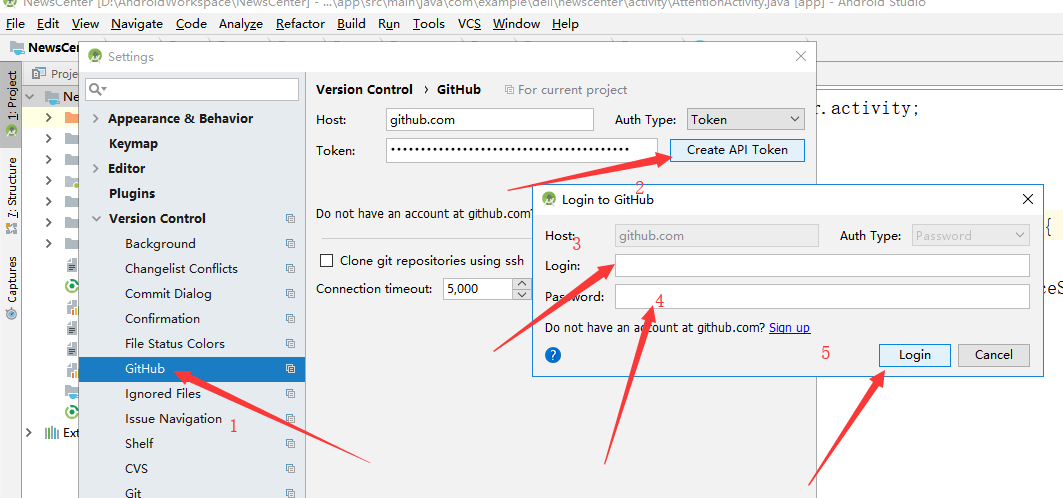Screen dimensions: 1063x498
Task: Focus the Password field in Login dialog
Action: (x=822, y=296)
